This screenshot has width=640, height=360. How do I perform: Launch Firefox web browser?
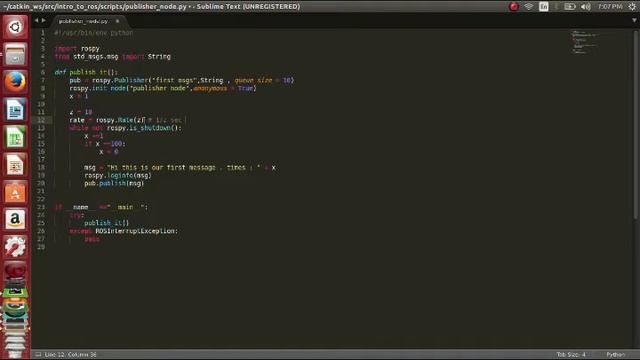click(15, 82)
